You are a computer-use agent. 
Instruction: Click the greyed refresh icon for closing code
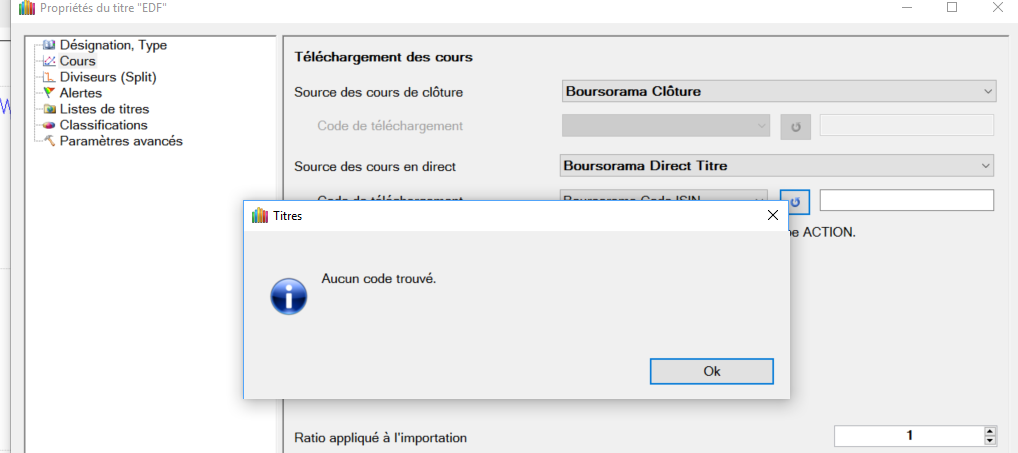click(795, 126)
